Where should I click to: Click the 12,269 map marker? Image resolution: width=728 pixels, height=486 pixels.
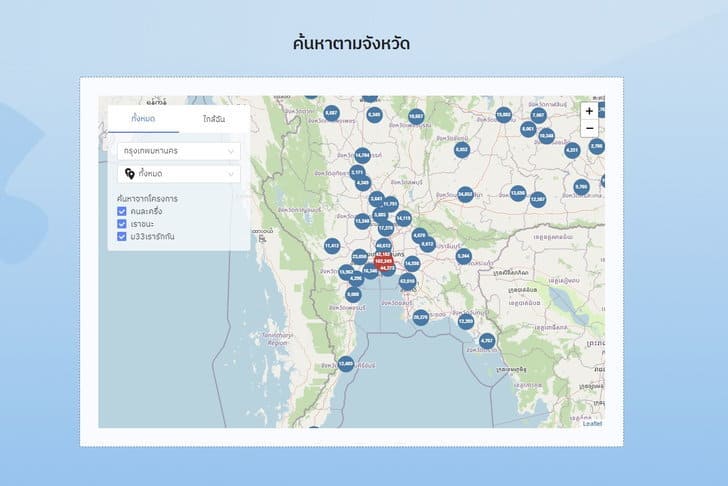[466, 321]
